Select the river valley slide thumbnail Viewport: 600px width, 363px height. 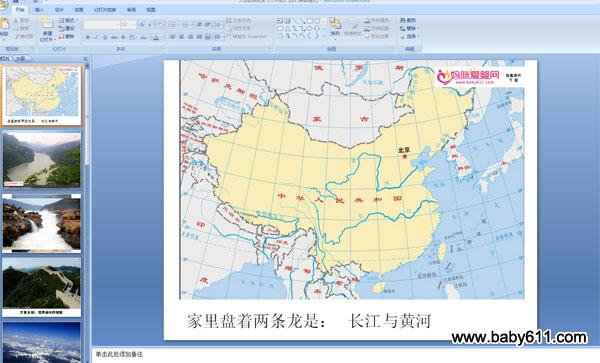(42, 159)
